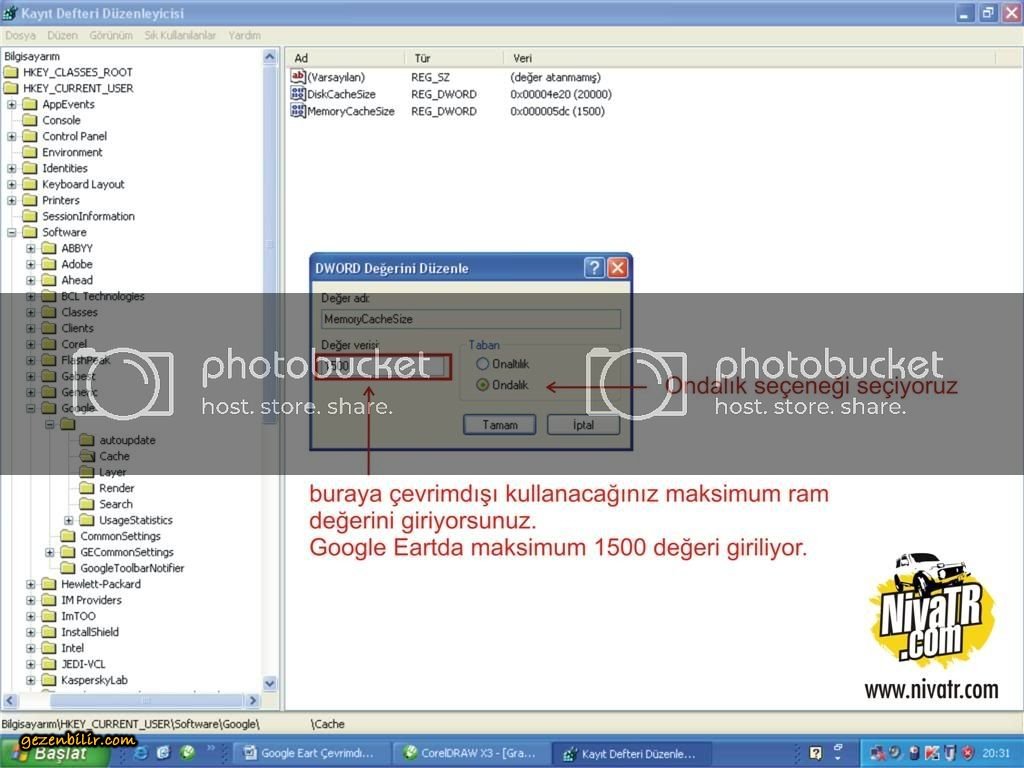The width and height of the screenshot is (1024, 768).
Task: Collapse the Software registry key
Action: [12, 232]
